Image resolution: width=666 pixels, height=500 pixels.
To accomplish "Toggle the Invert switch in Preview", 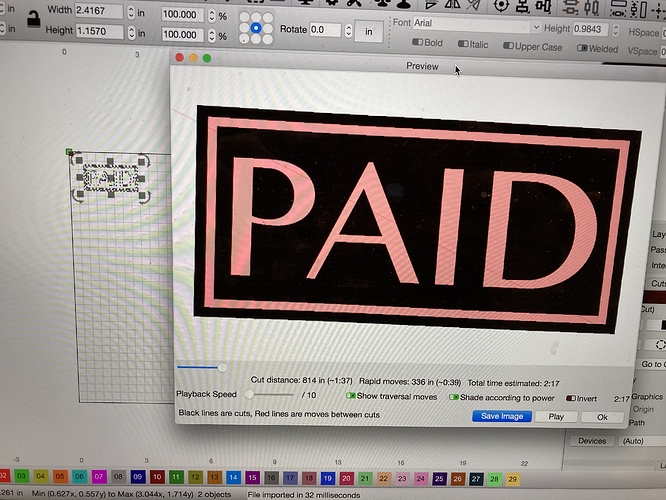I will tap(571, 398).
